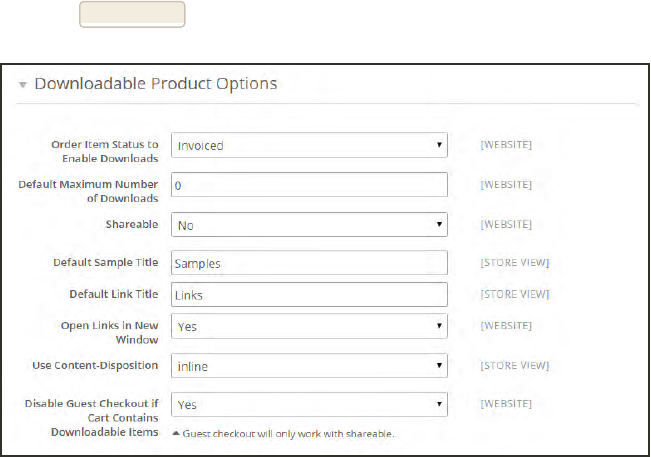The width and height of the screenshot is (651, 457).
Task: Click the Default Link Title field
Action: [308, 295]
